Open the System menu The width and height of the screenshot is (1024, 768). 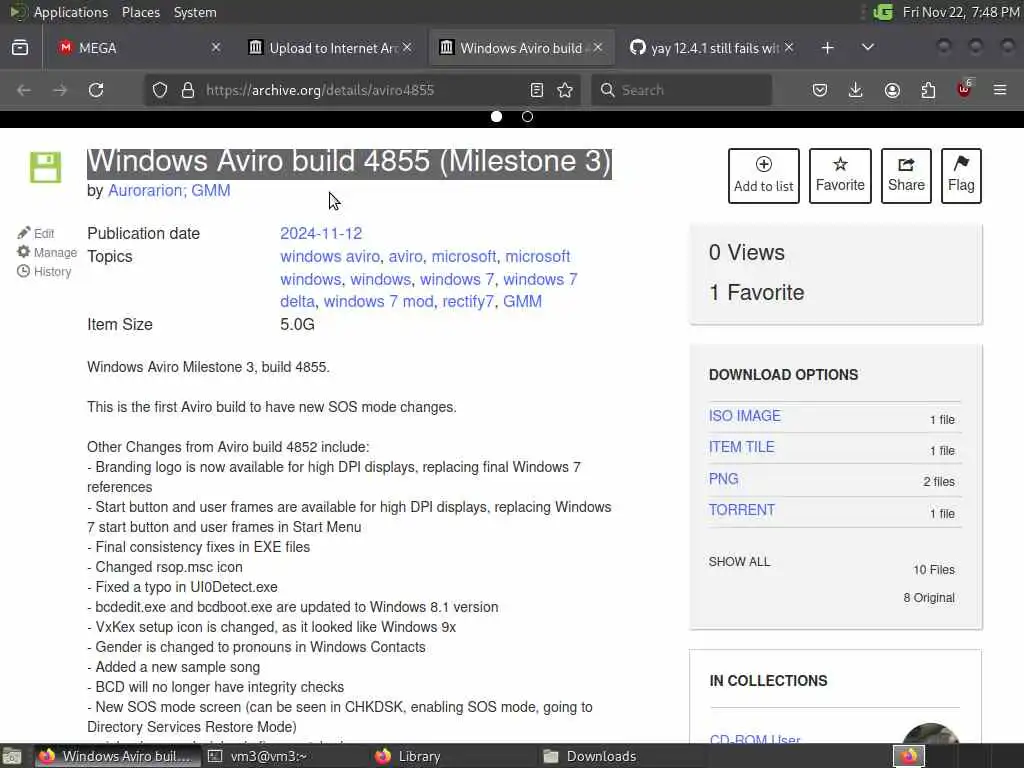(x=195, y=12)
